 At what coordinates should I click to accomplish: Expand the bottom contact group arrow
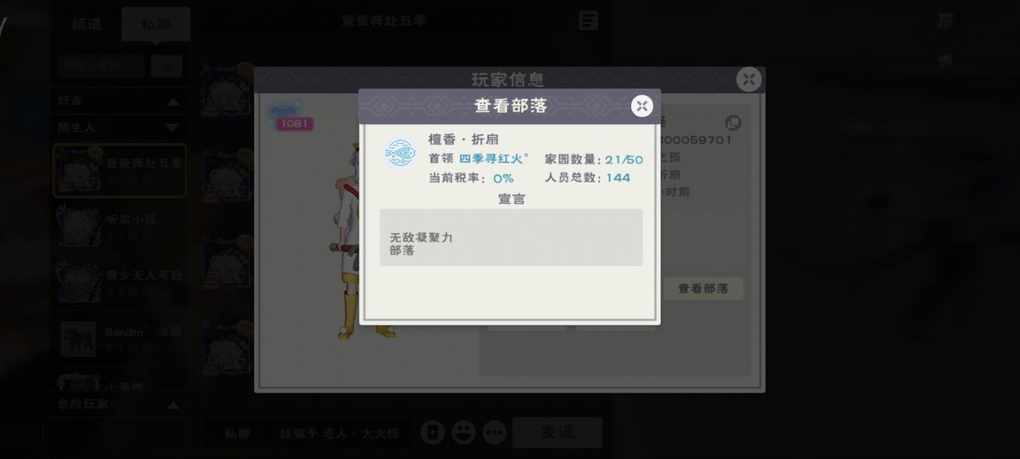173,405
